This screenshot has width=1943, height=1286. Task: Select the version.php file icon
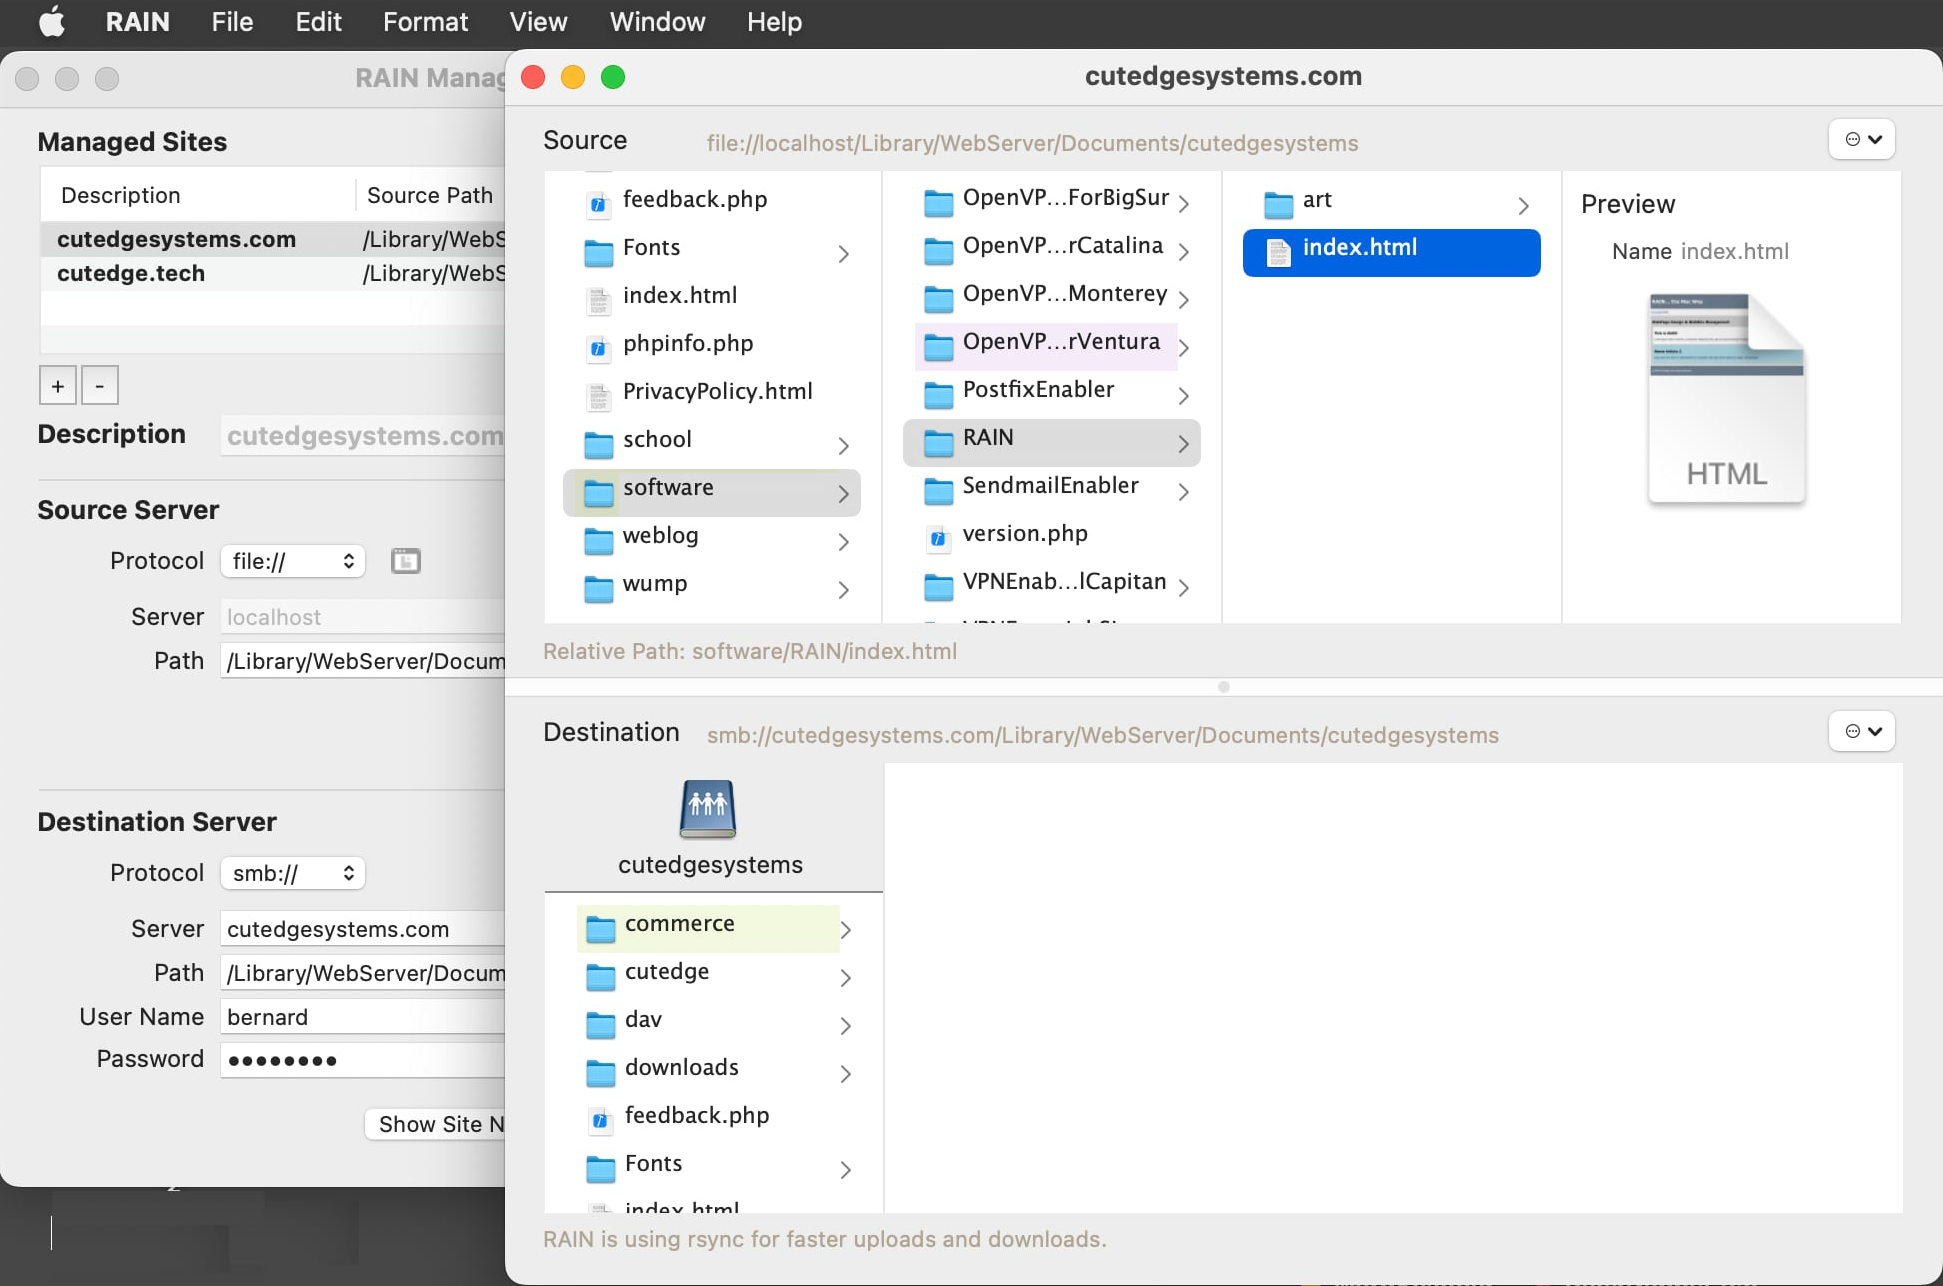(937, 537)
